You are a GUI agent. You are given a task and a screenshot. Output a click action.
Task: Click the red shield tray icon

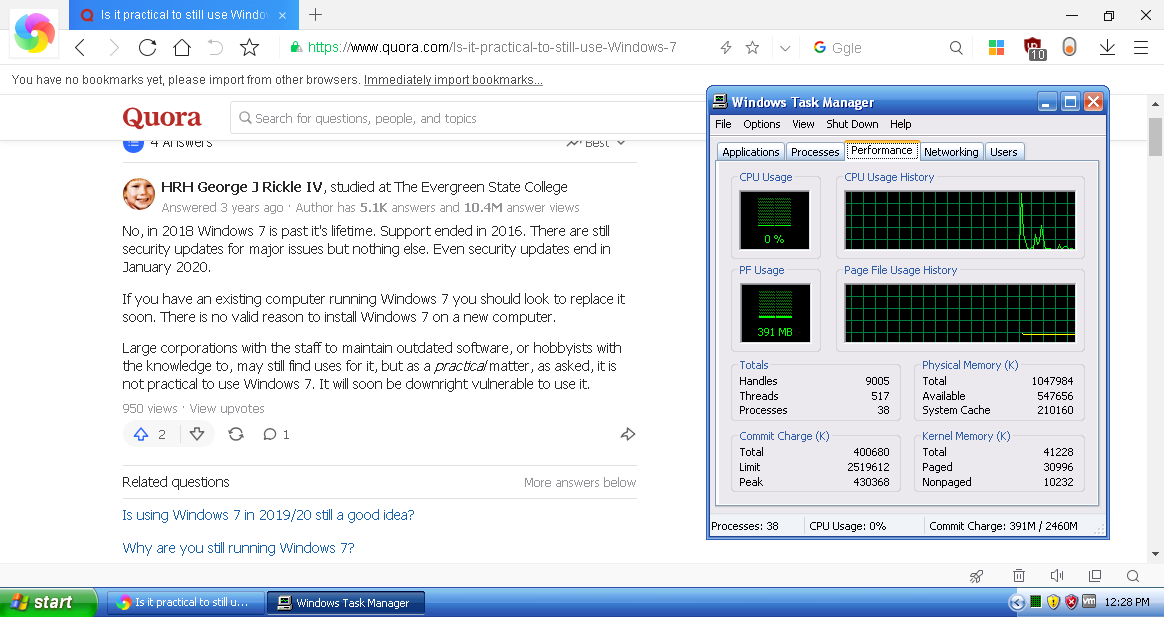pyautogui.click(x=1070, y=602)
